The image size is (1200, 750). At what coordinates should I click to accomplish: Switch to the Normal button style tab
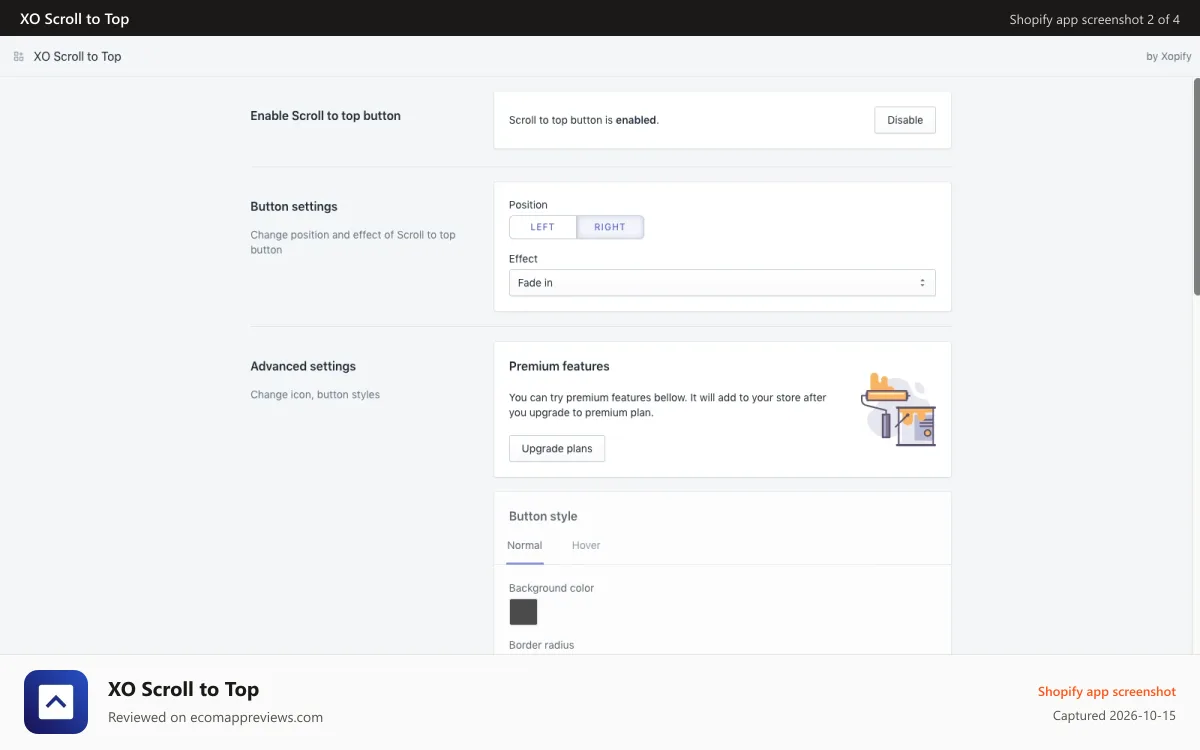coord(525,546)
